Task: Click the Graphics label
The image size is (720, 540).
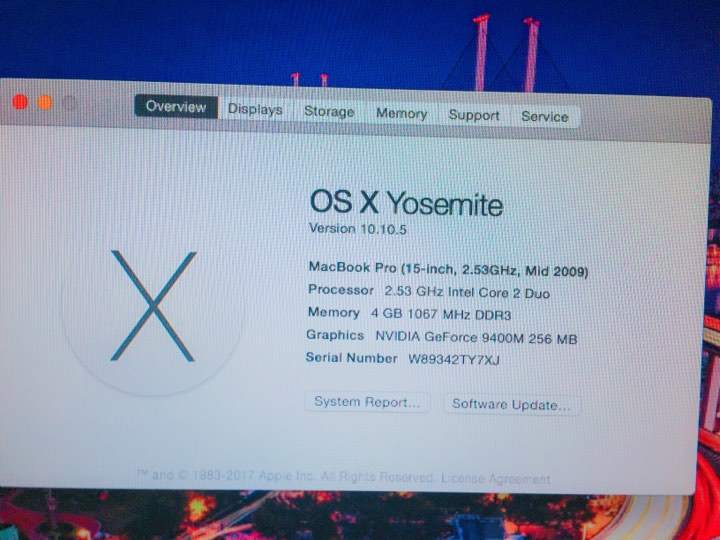Action: tap(335, 335)
